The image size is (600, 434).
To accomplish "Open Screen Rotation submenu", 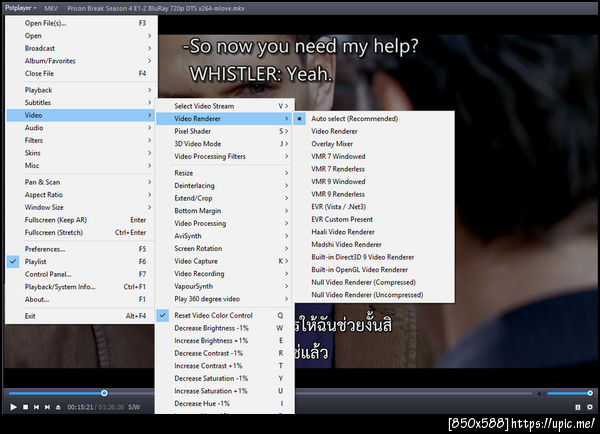I will click(225, 249).
